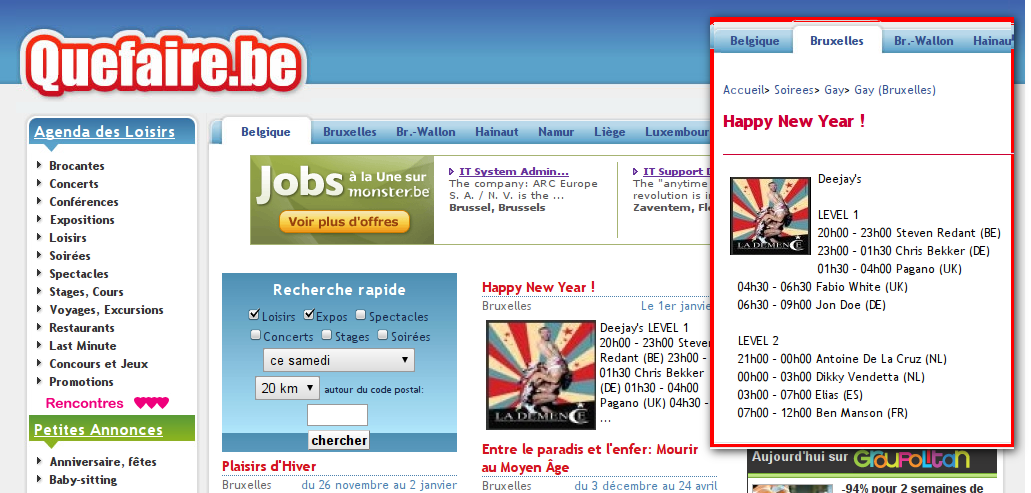
Task: Click La Demence poster in popup panel
Action: tap(771, 216)
